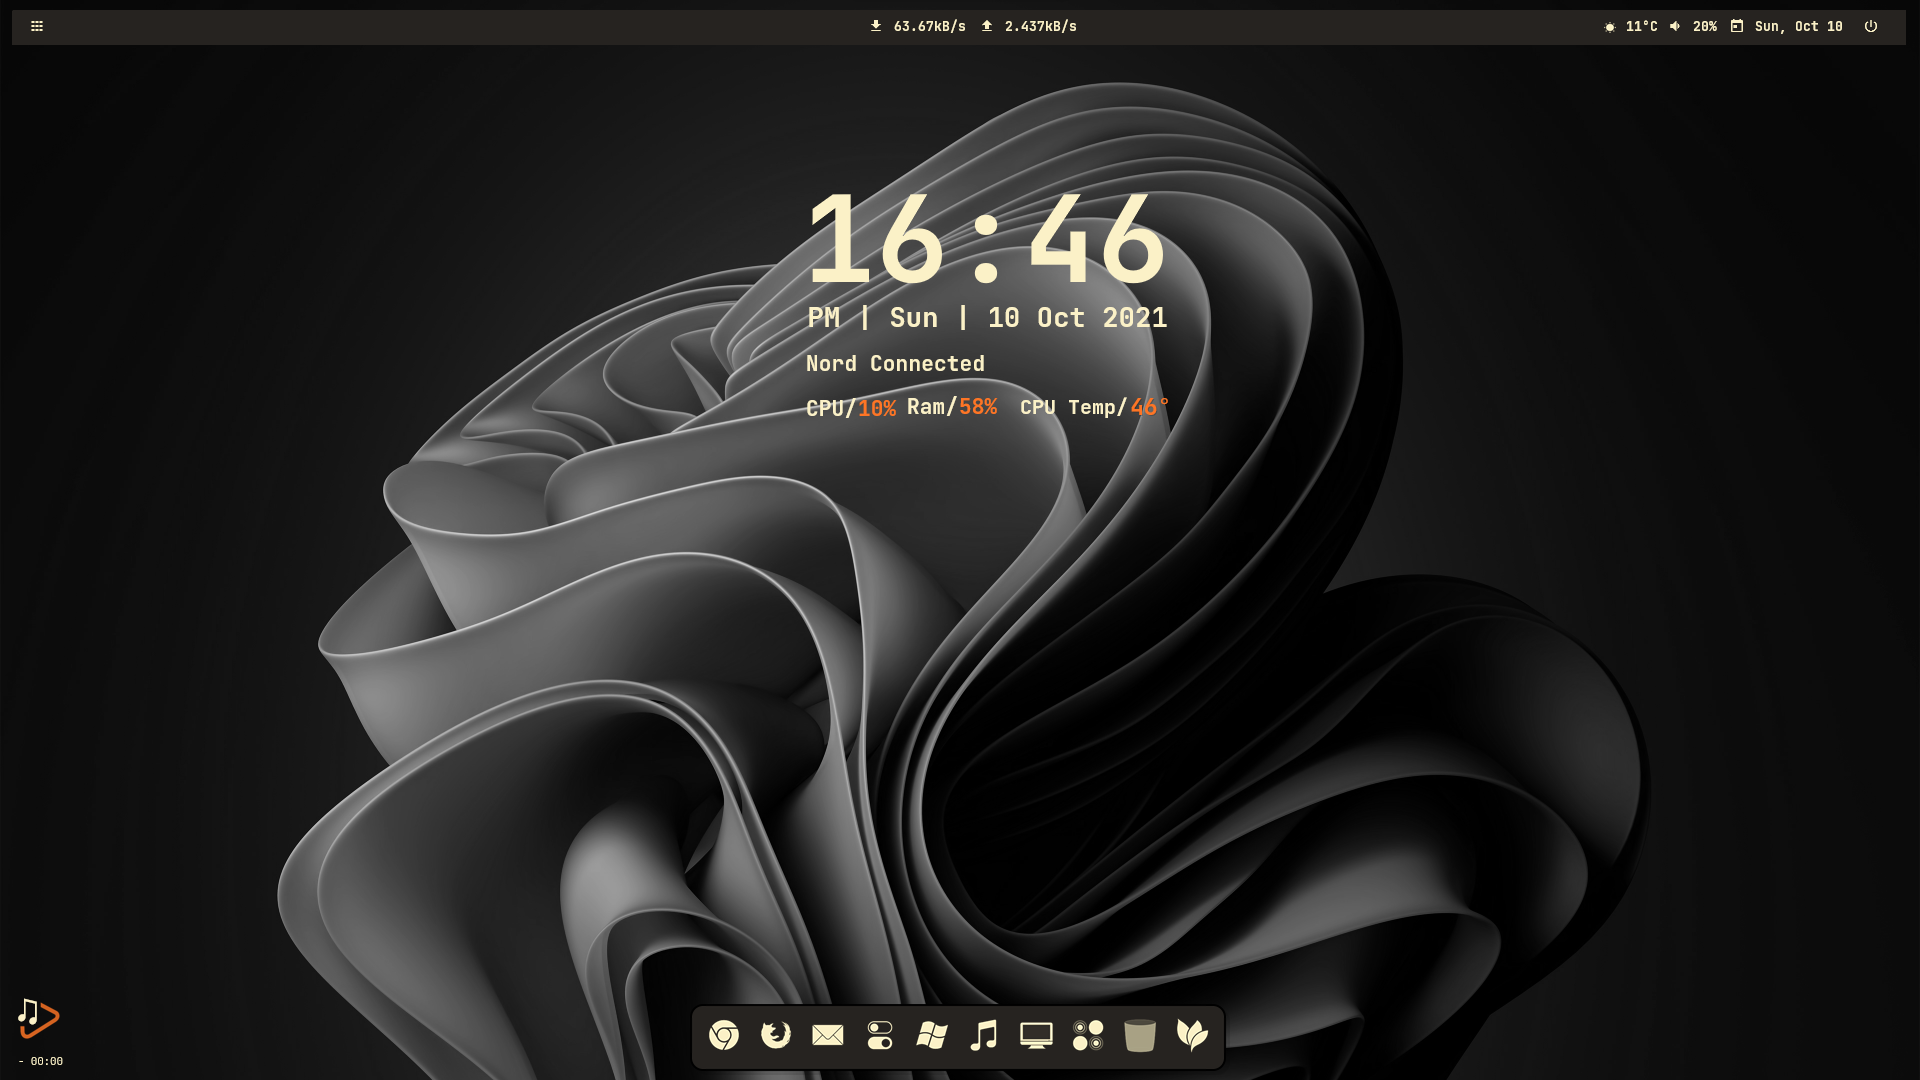Screen dimensions: 1920x1080
Task: Click the power button in the top bar
Action: pos(1871,27)
